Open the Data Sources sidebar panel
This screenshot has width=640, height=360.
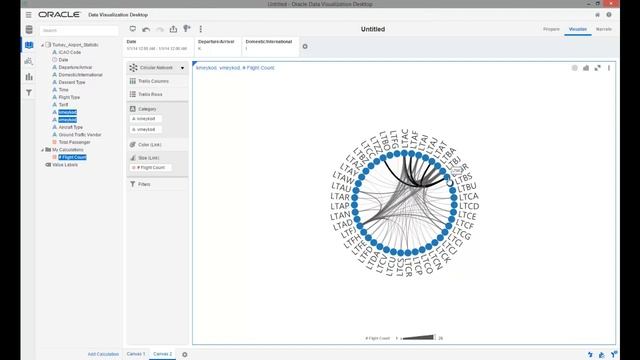tap(29, 30)
